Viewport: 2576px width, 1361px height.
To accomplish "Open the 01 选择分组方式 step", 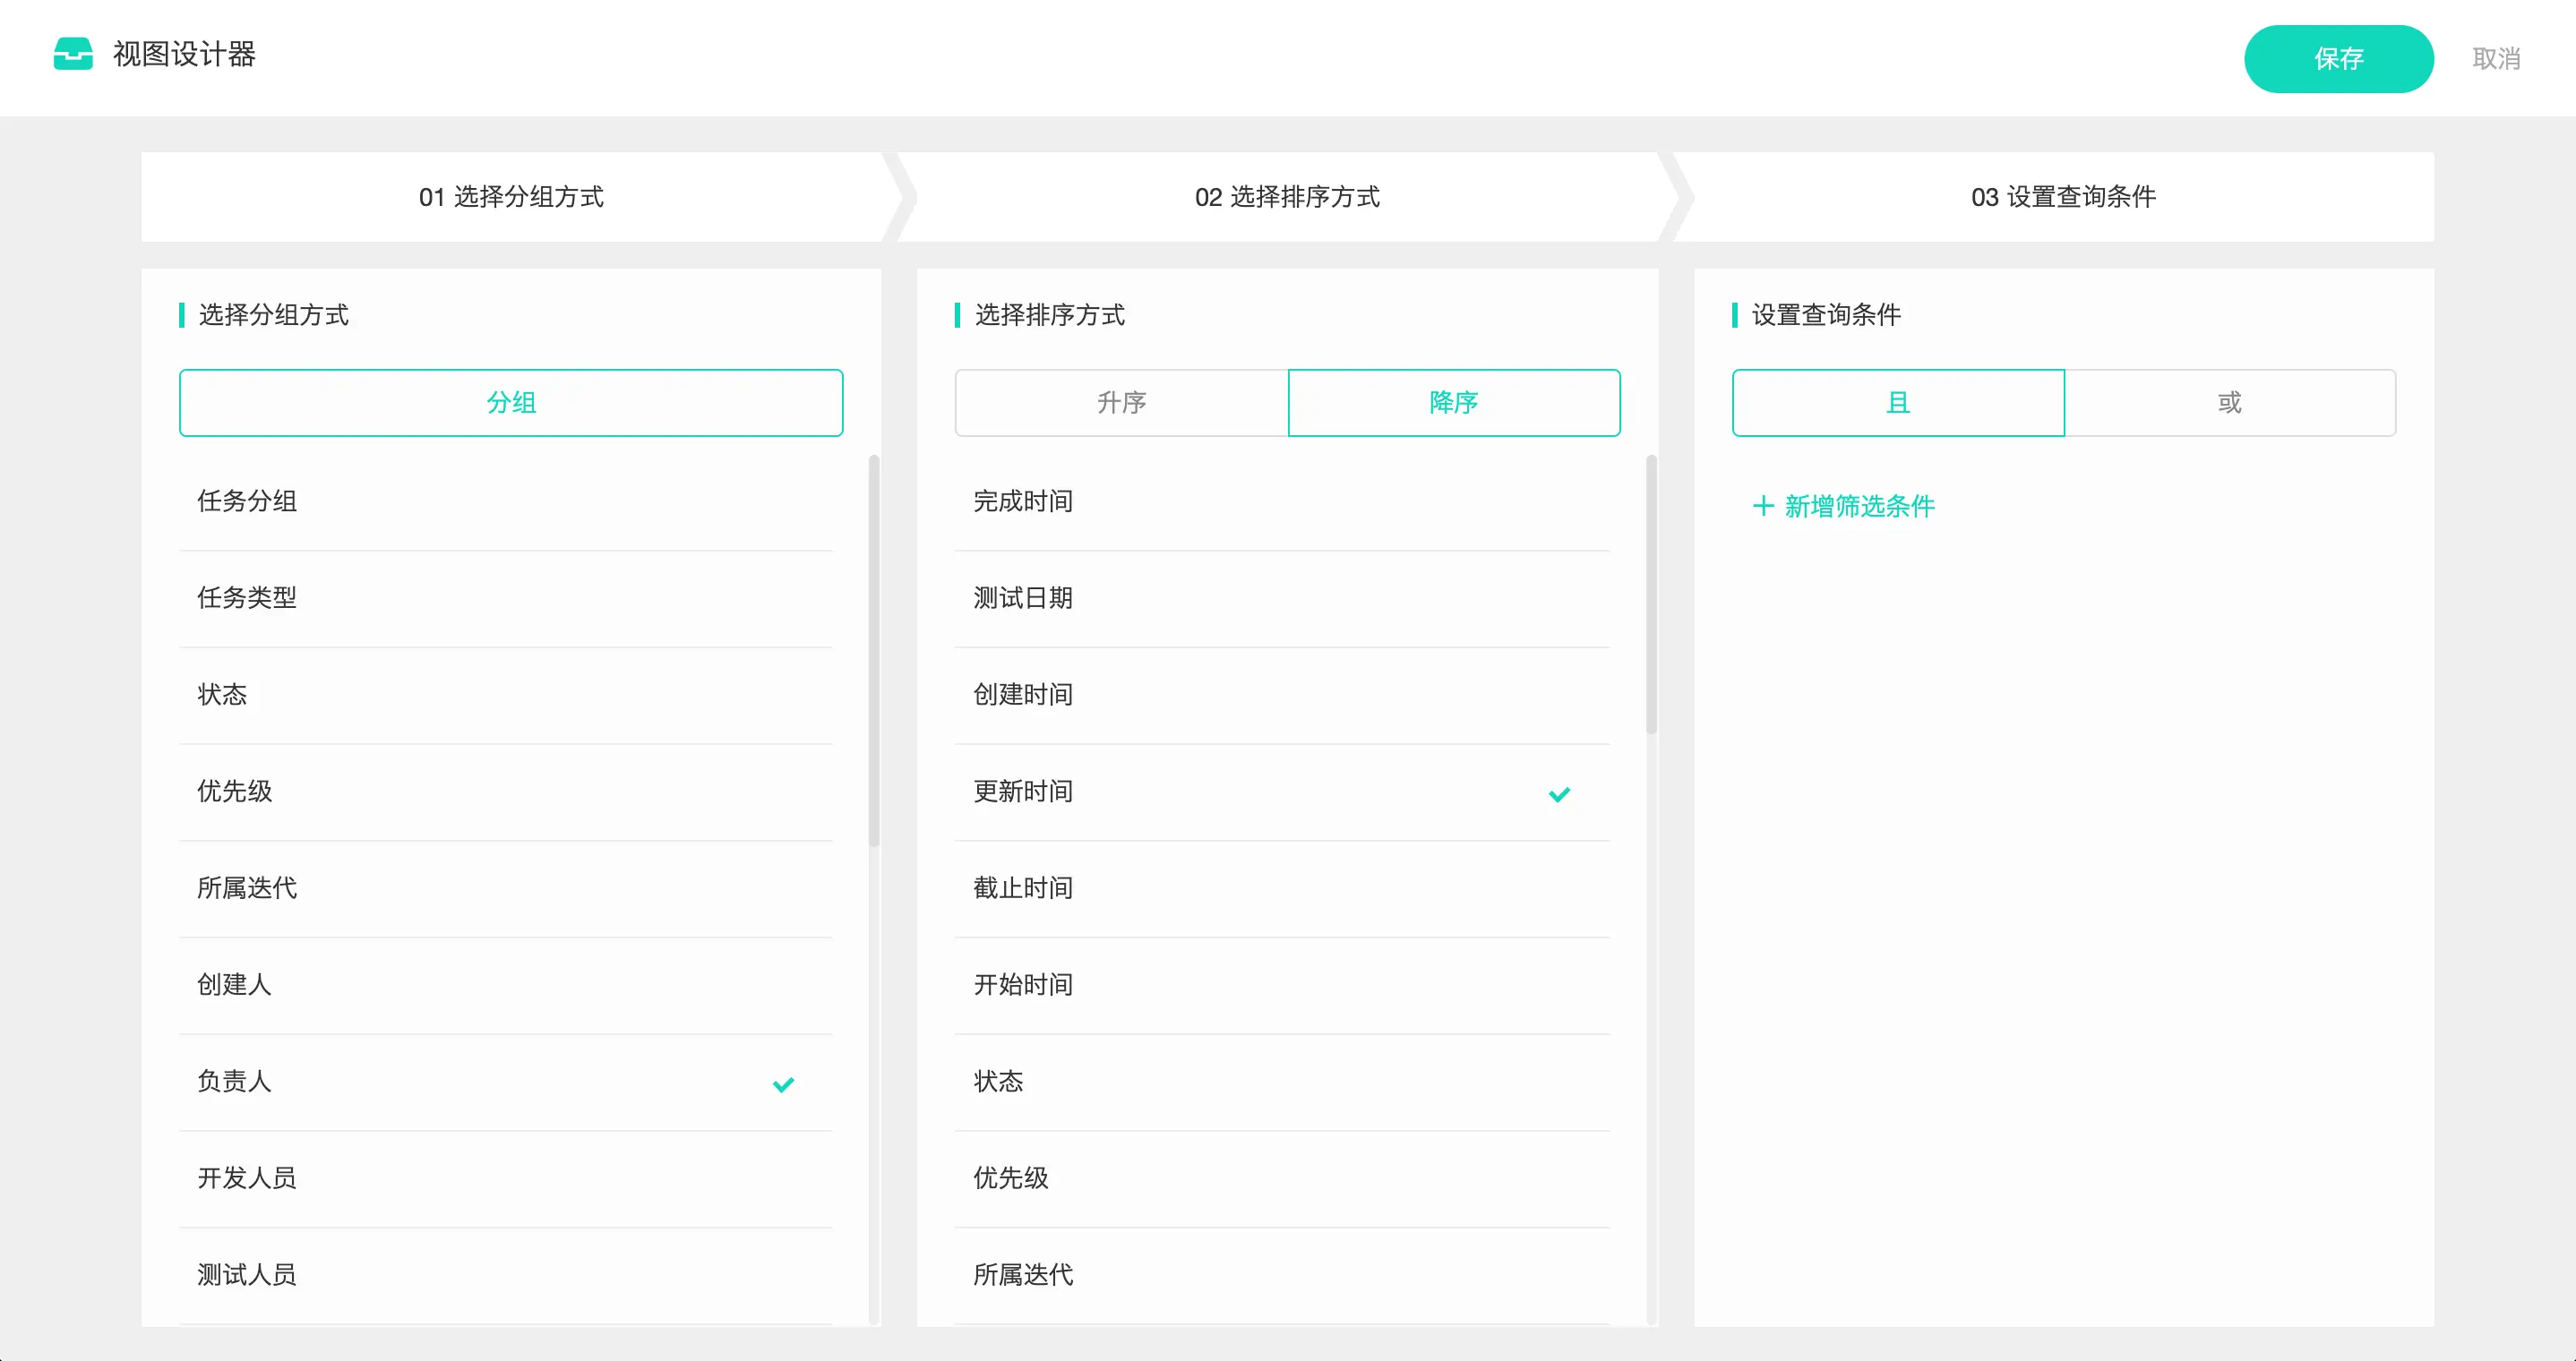I will [511, 197].
